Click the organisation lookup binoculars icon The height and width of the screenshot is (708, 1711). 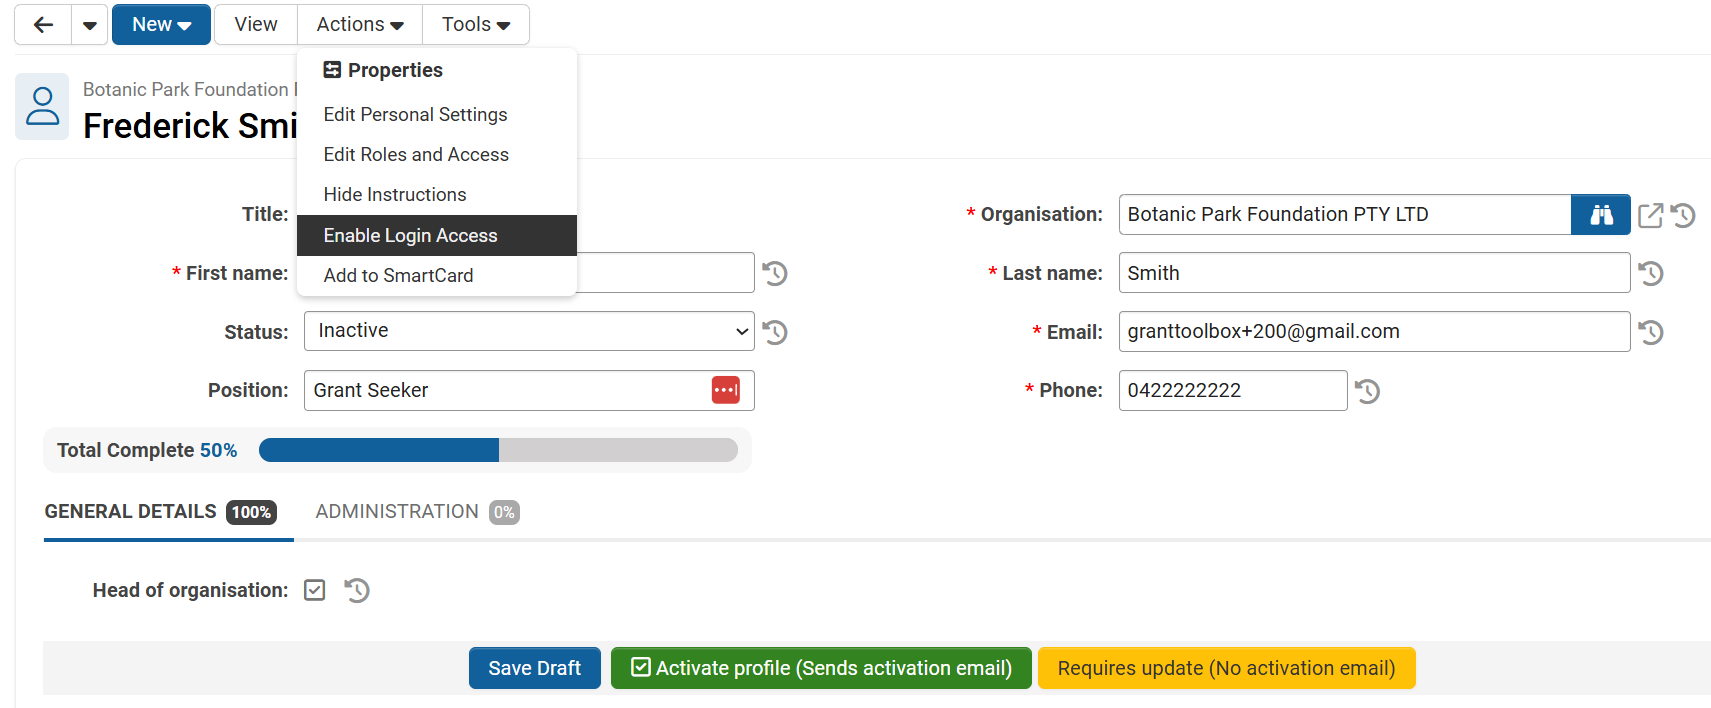pyautogui.click(x=1600, y=215)
